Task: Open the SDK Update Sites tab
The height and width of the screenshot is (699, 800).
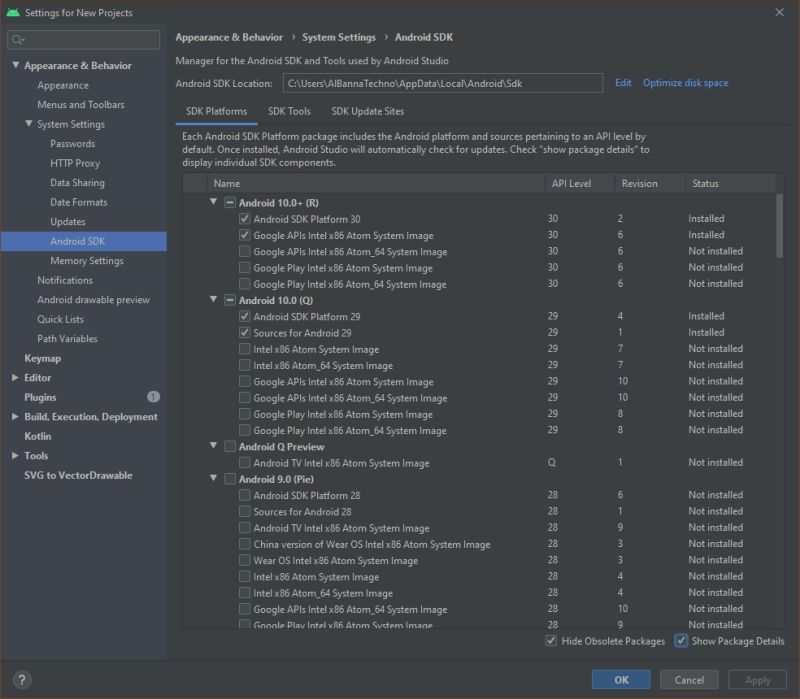Action: (367, 111)
